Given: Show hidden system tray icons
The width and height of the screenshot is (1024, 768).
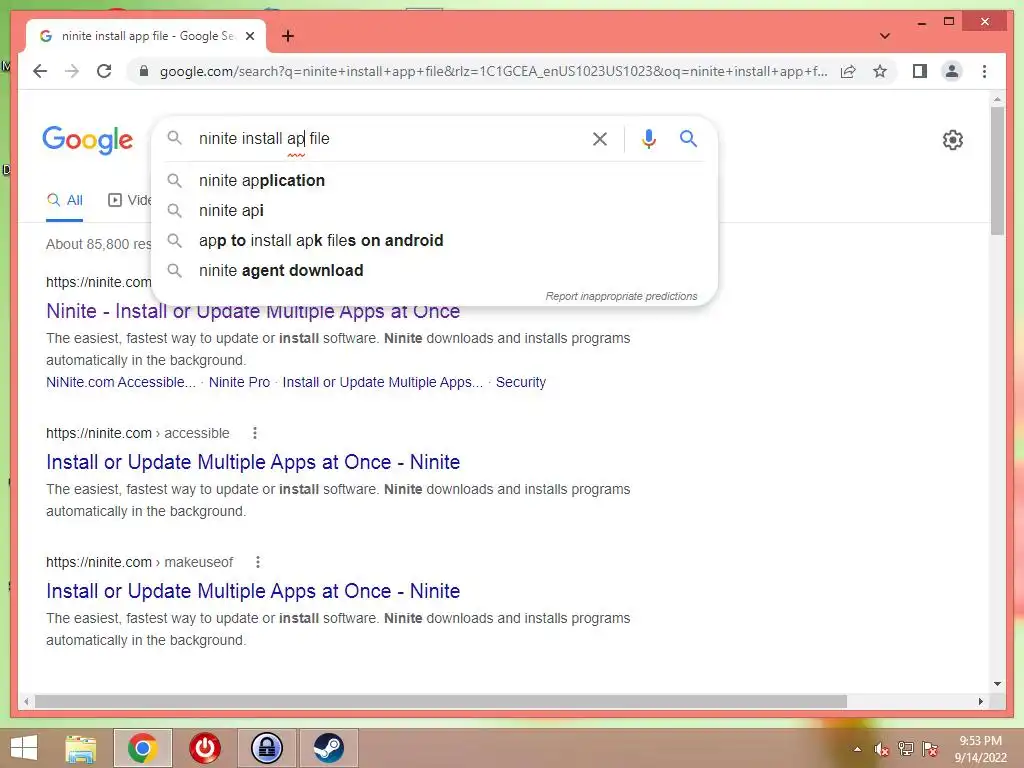Looking at the screenshot, I should (x=857, y=749).
